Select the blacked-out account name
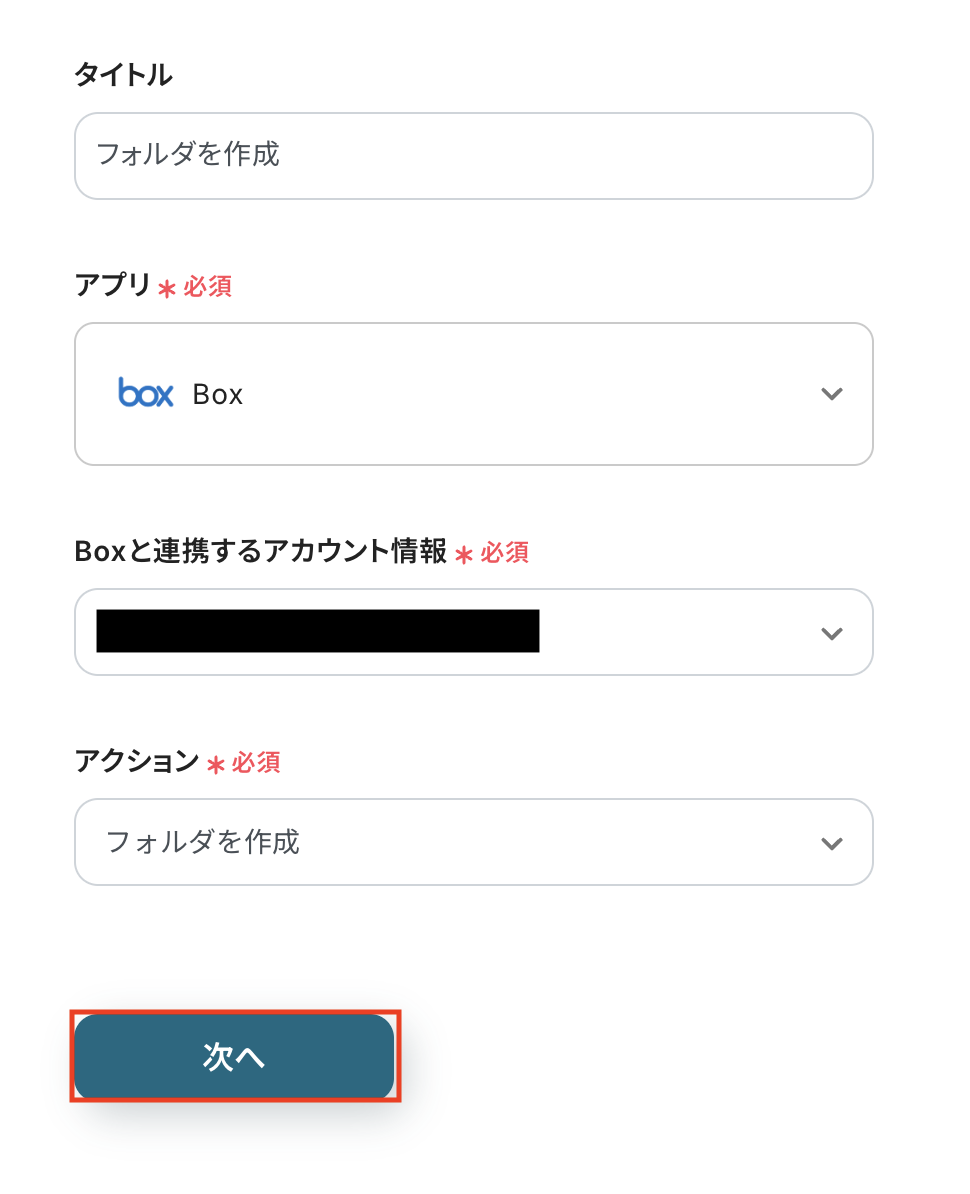Image resolution: width=970 pixels, height=1194 pixels. pos(317,631)
